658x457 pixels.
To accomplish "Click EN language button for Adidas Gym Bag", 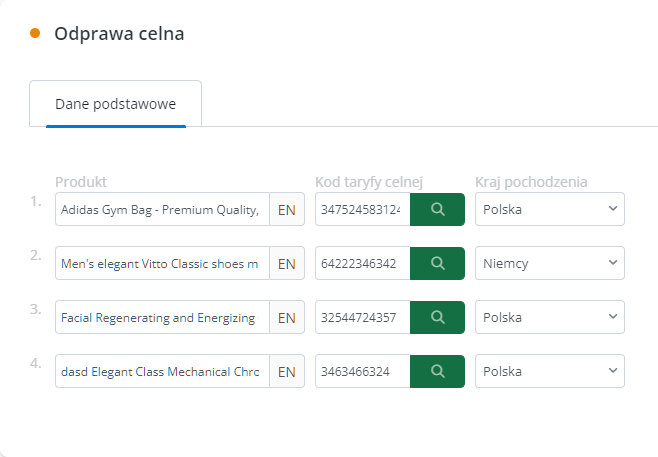I will pos(287,209).
